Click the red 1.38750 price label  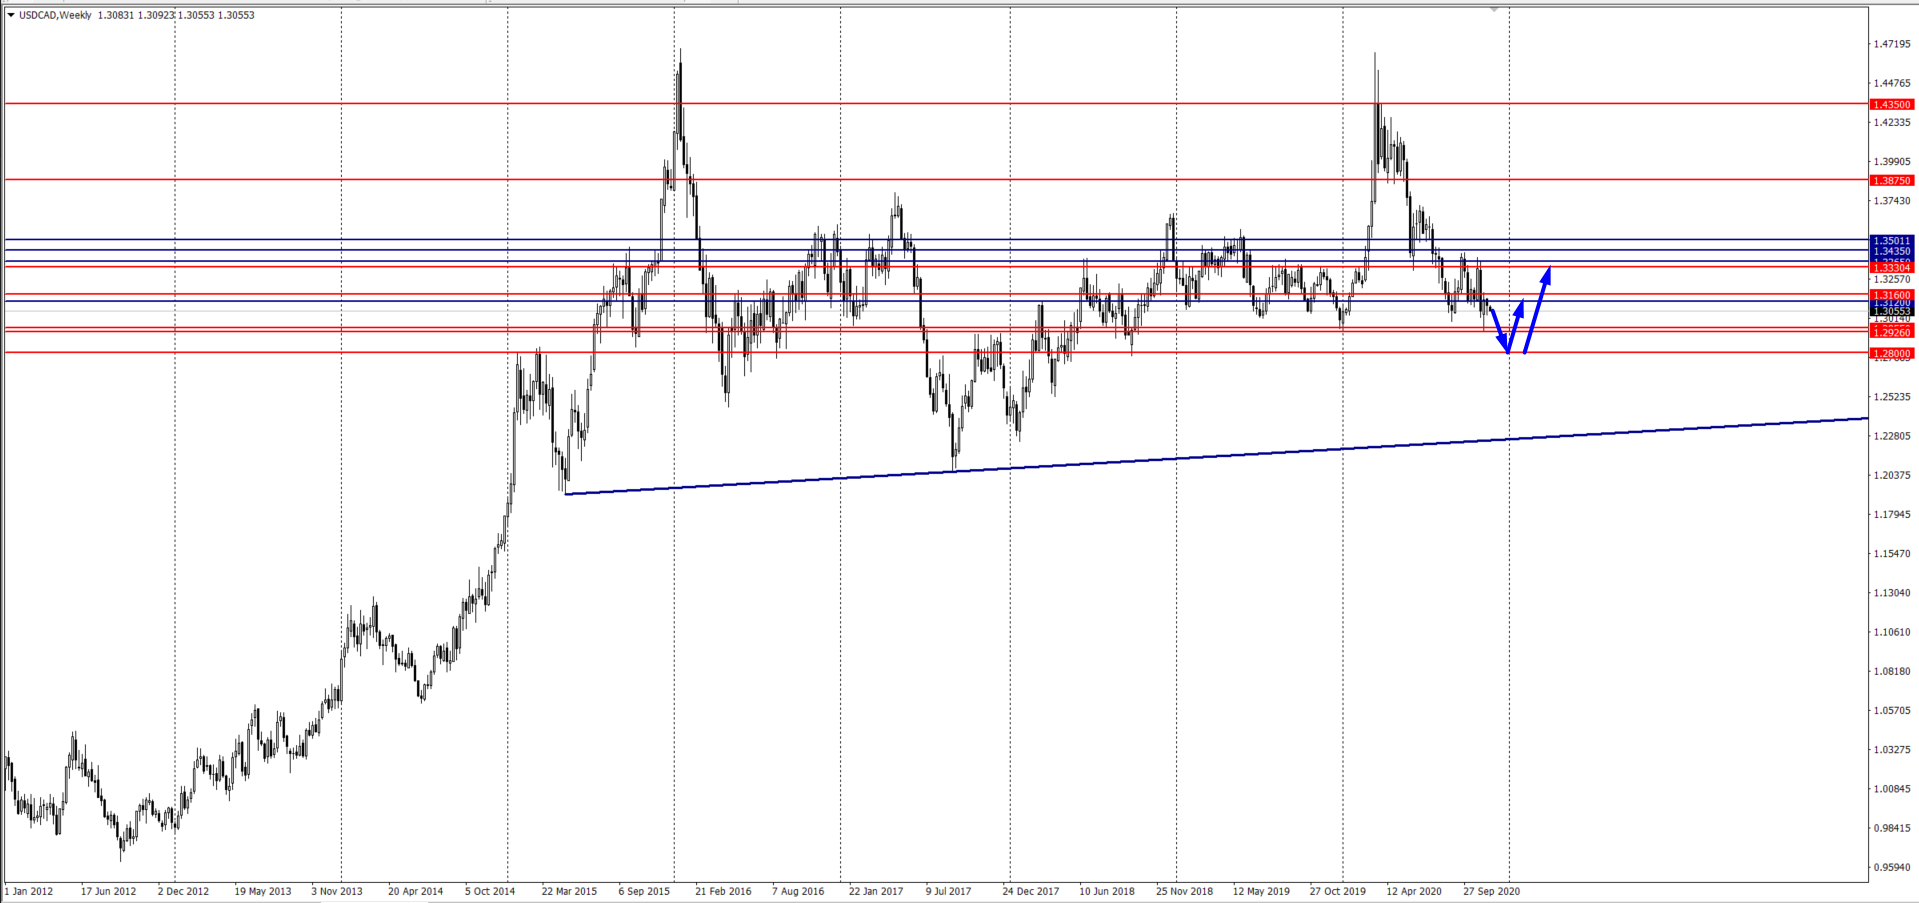point(1891,181)
